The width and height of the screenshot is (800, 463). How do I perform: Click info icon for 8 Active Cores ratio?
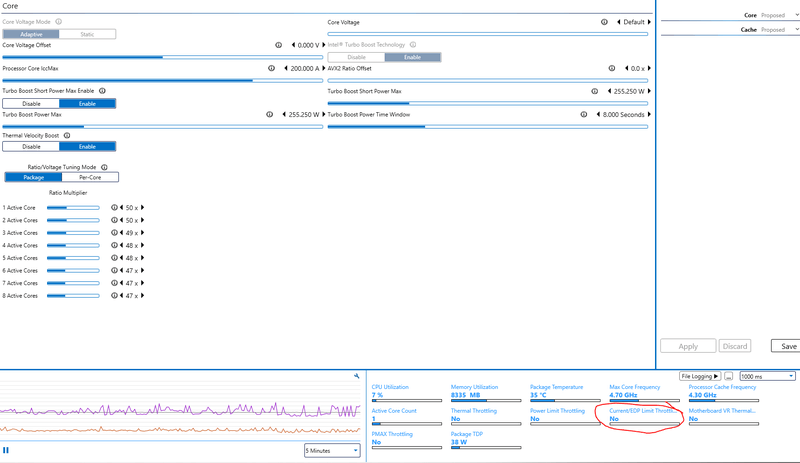click(114, 296)
